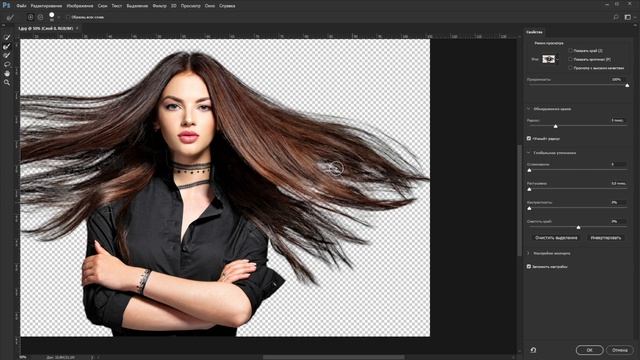Enable 'Показать оригинал (P)' checkbox

click(570, 59)
